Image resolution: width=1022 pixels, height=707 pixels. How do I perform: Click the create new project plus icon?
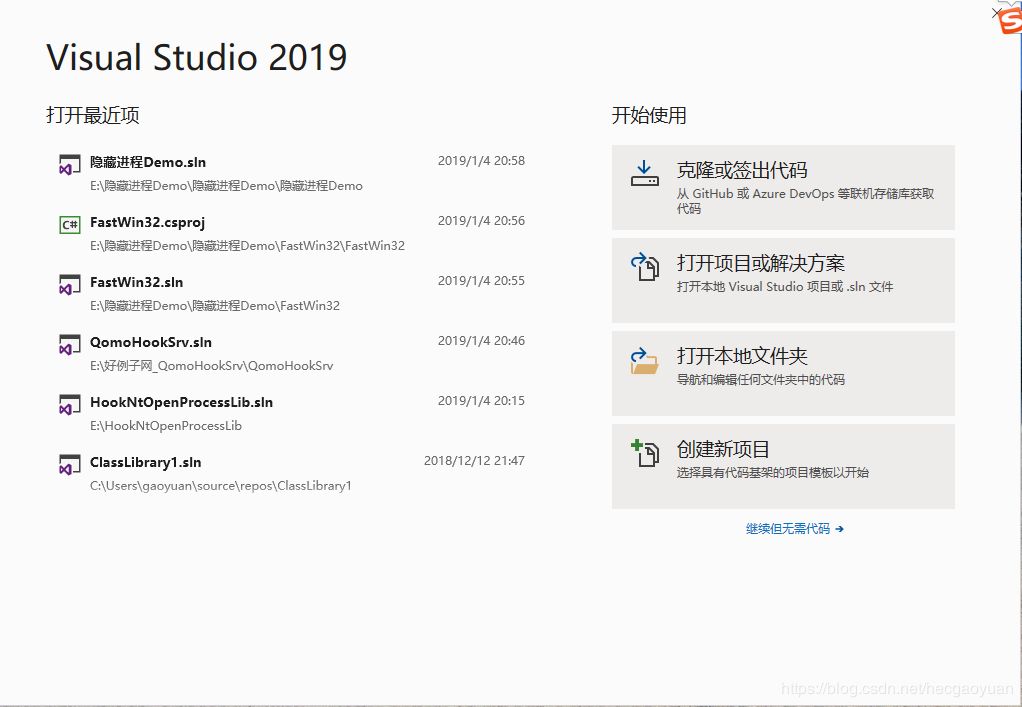point(645,453)
